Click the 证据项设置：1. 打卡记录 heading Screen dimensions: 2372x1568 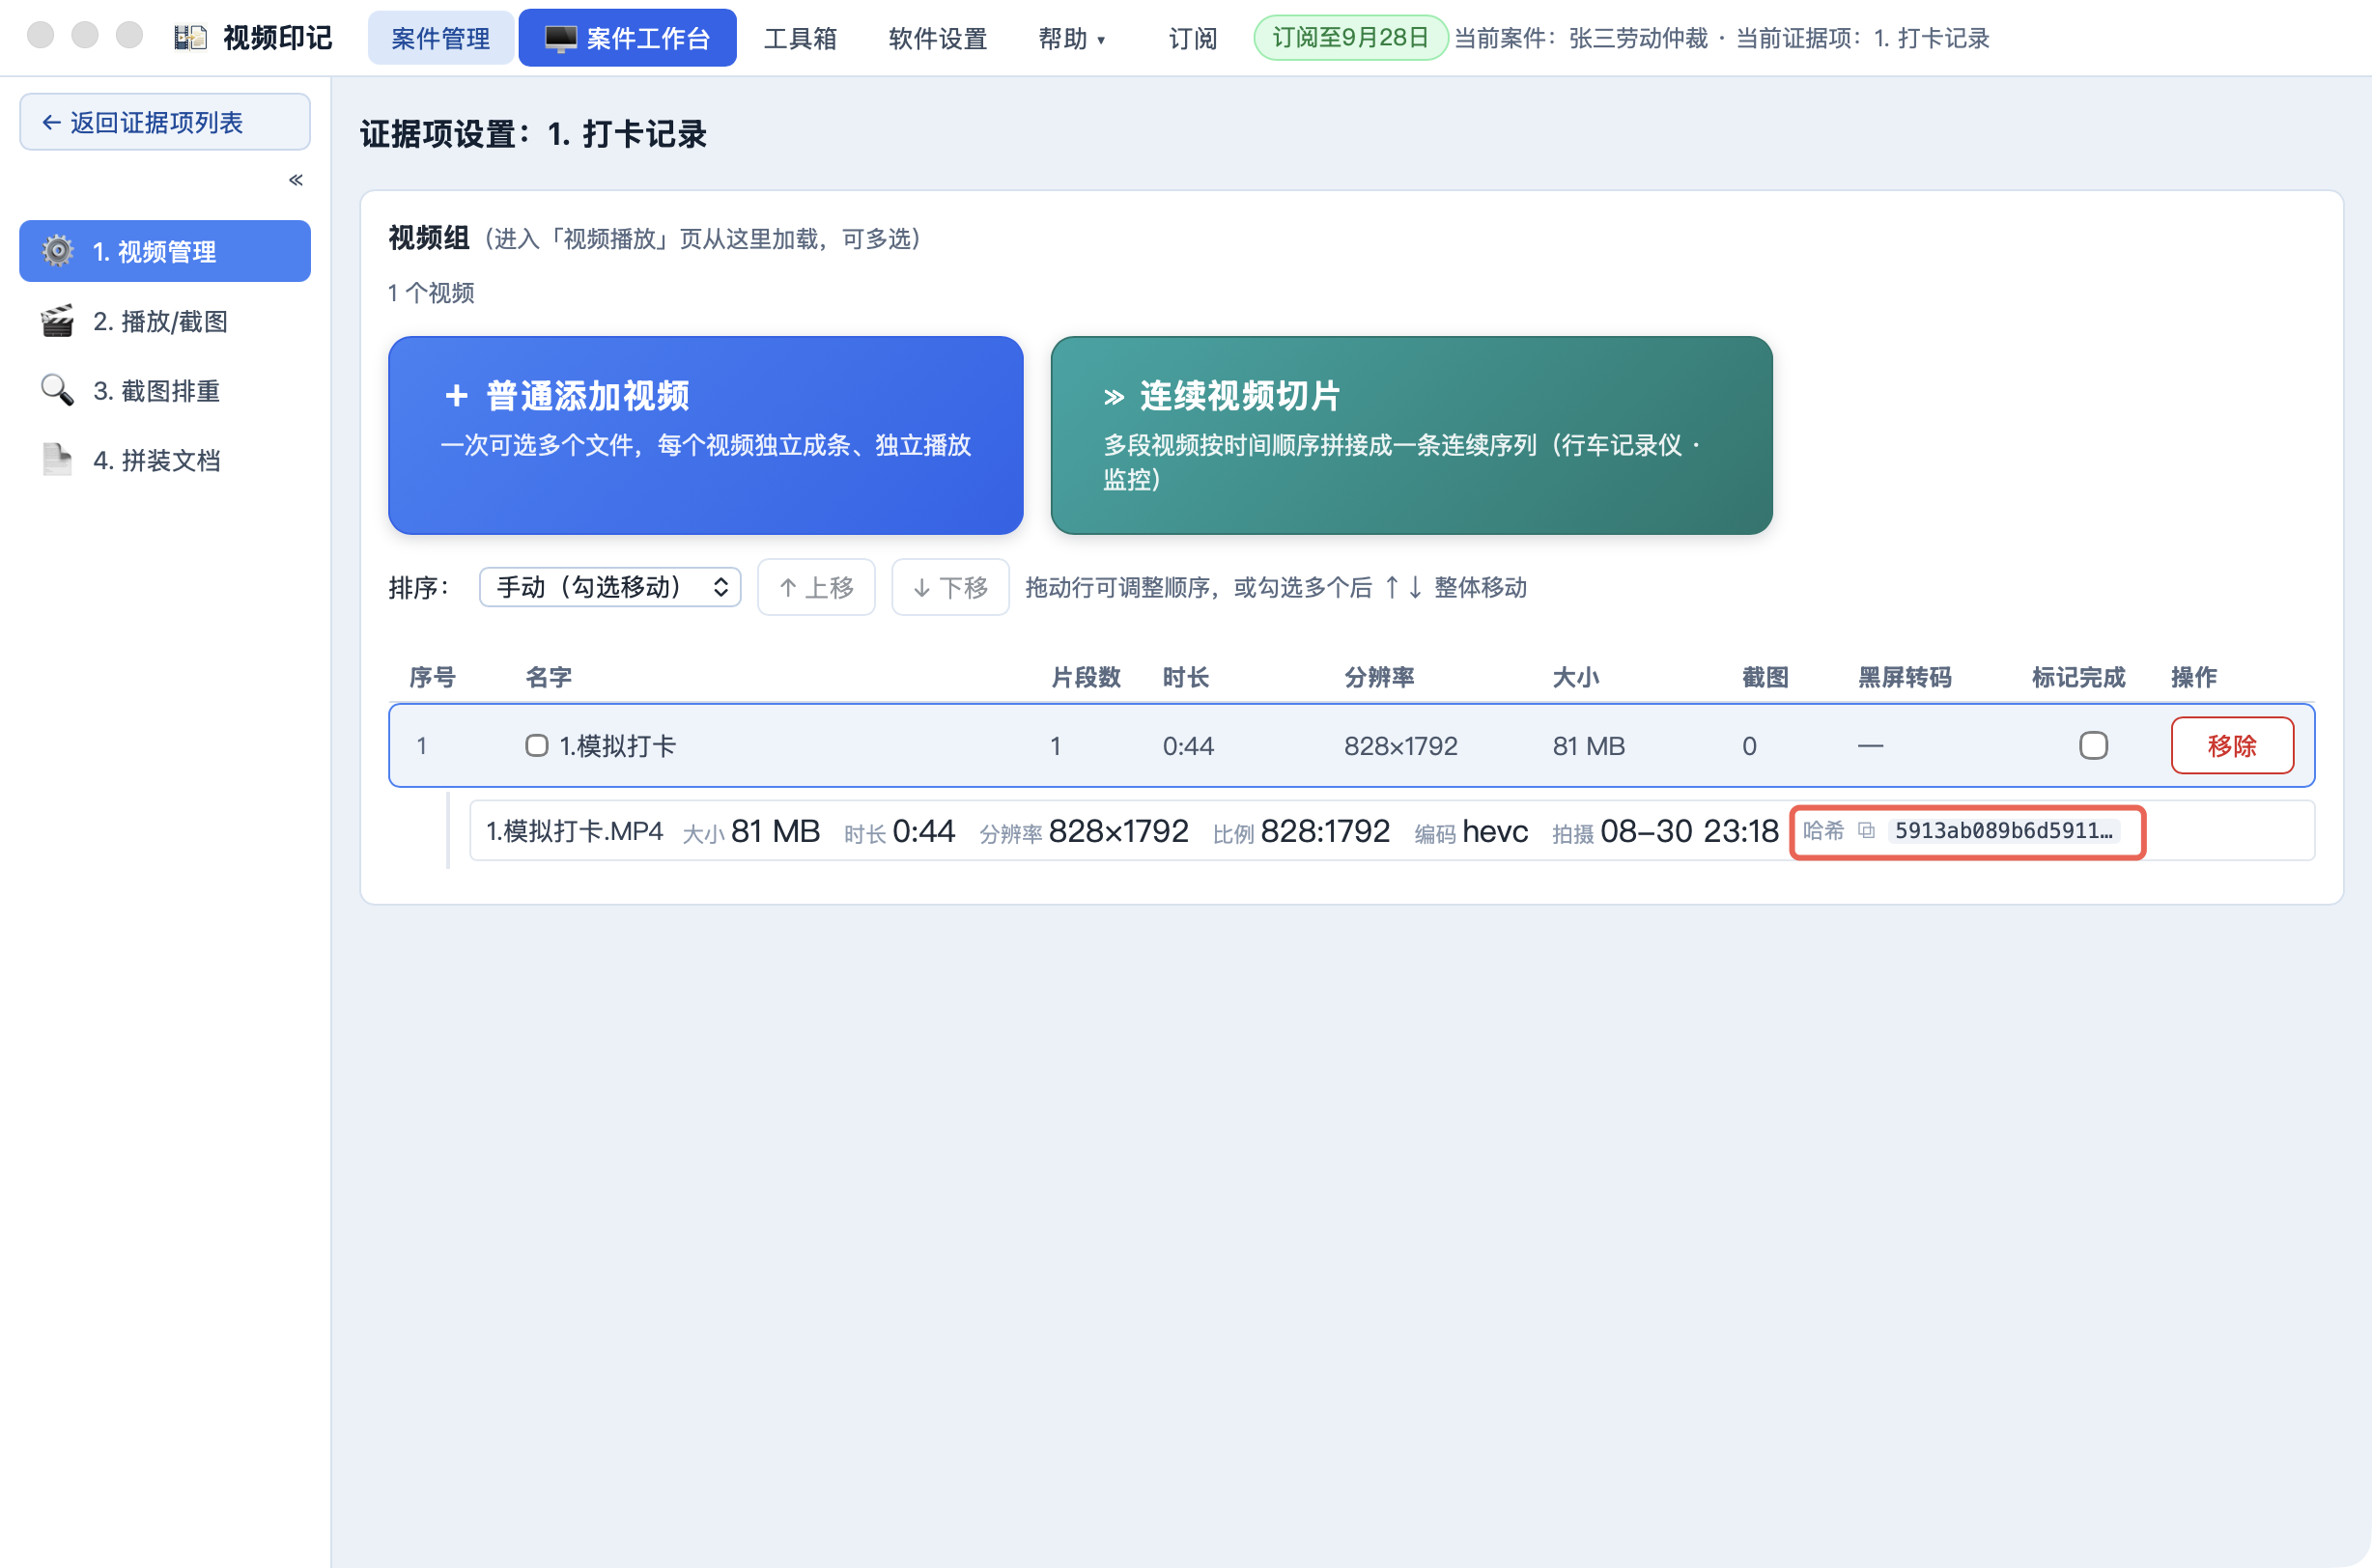click(x=534, y=134)
